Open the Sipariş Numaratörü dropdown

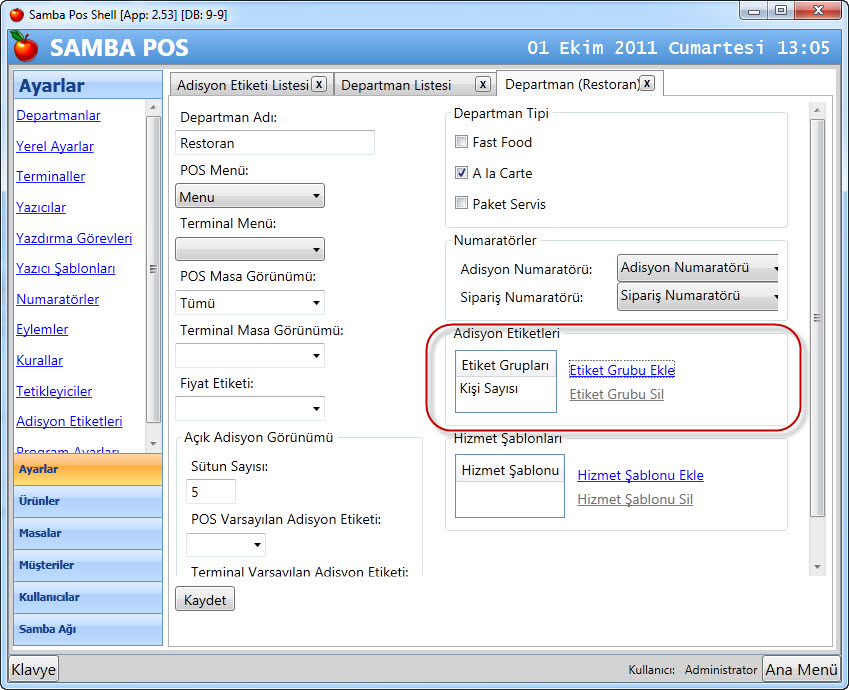pos(697,296)
